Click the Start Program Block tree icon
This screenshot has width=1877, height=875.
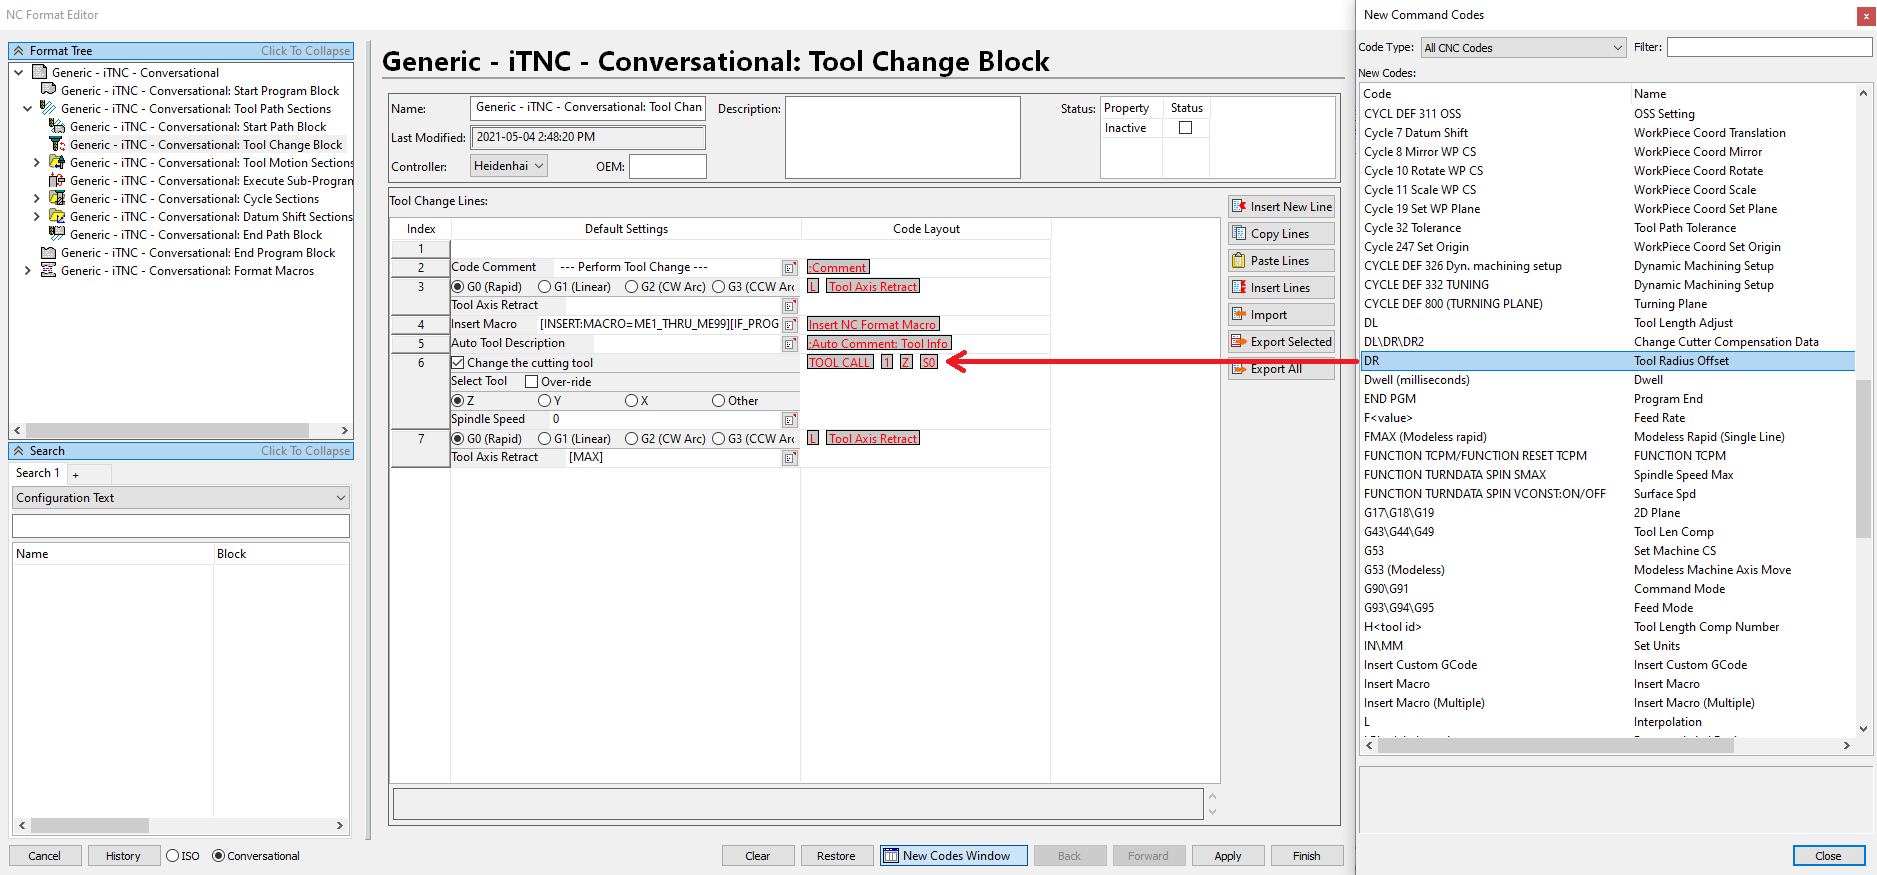point(48,90)
